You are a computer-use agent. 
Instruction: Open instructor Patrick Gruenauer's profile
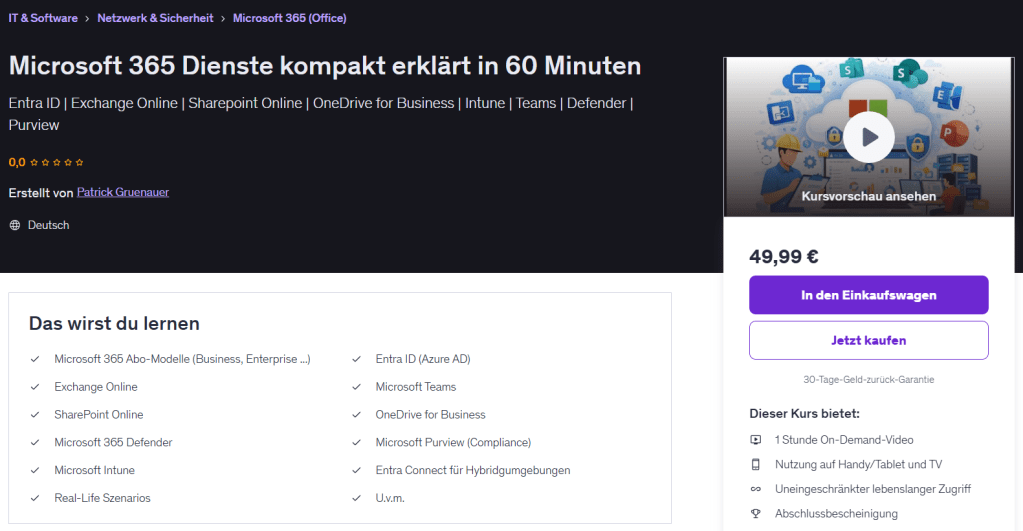(122, 192)
